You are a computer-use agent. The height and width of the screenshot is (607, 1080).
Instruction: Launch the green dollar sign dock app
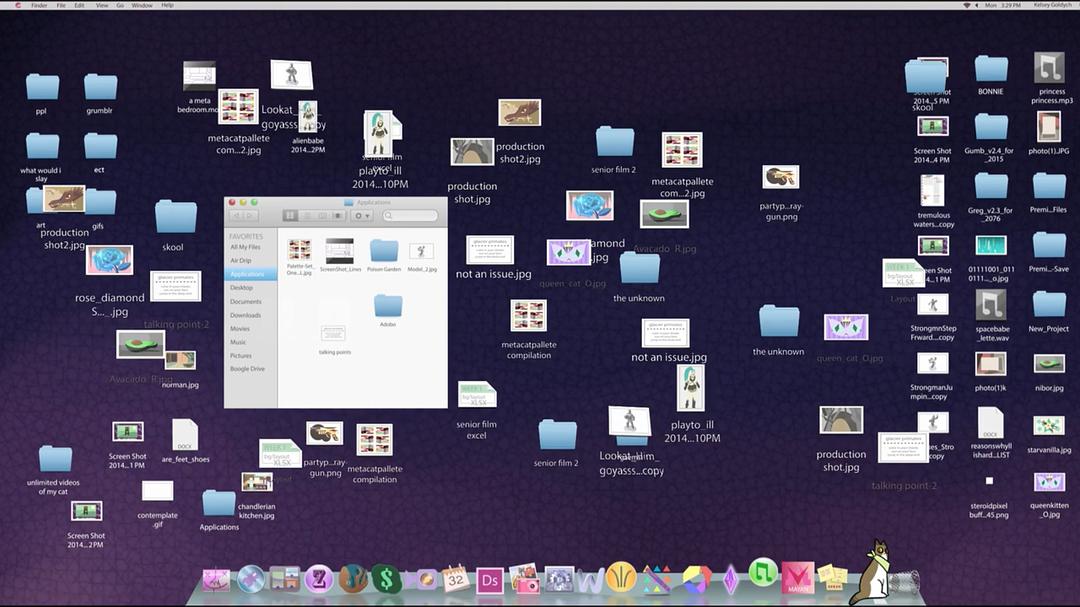click(386, 578)
